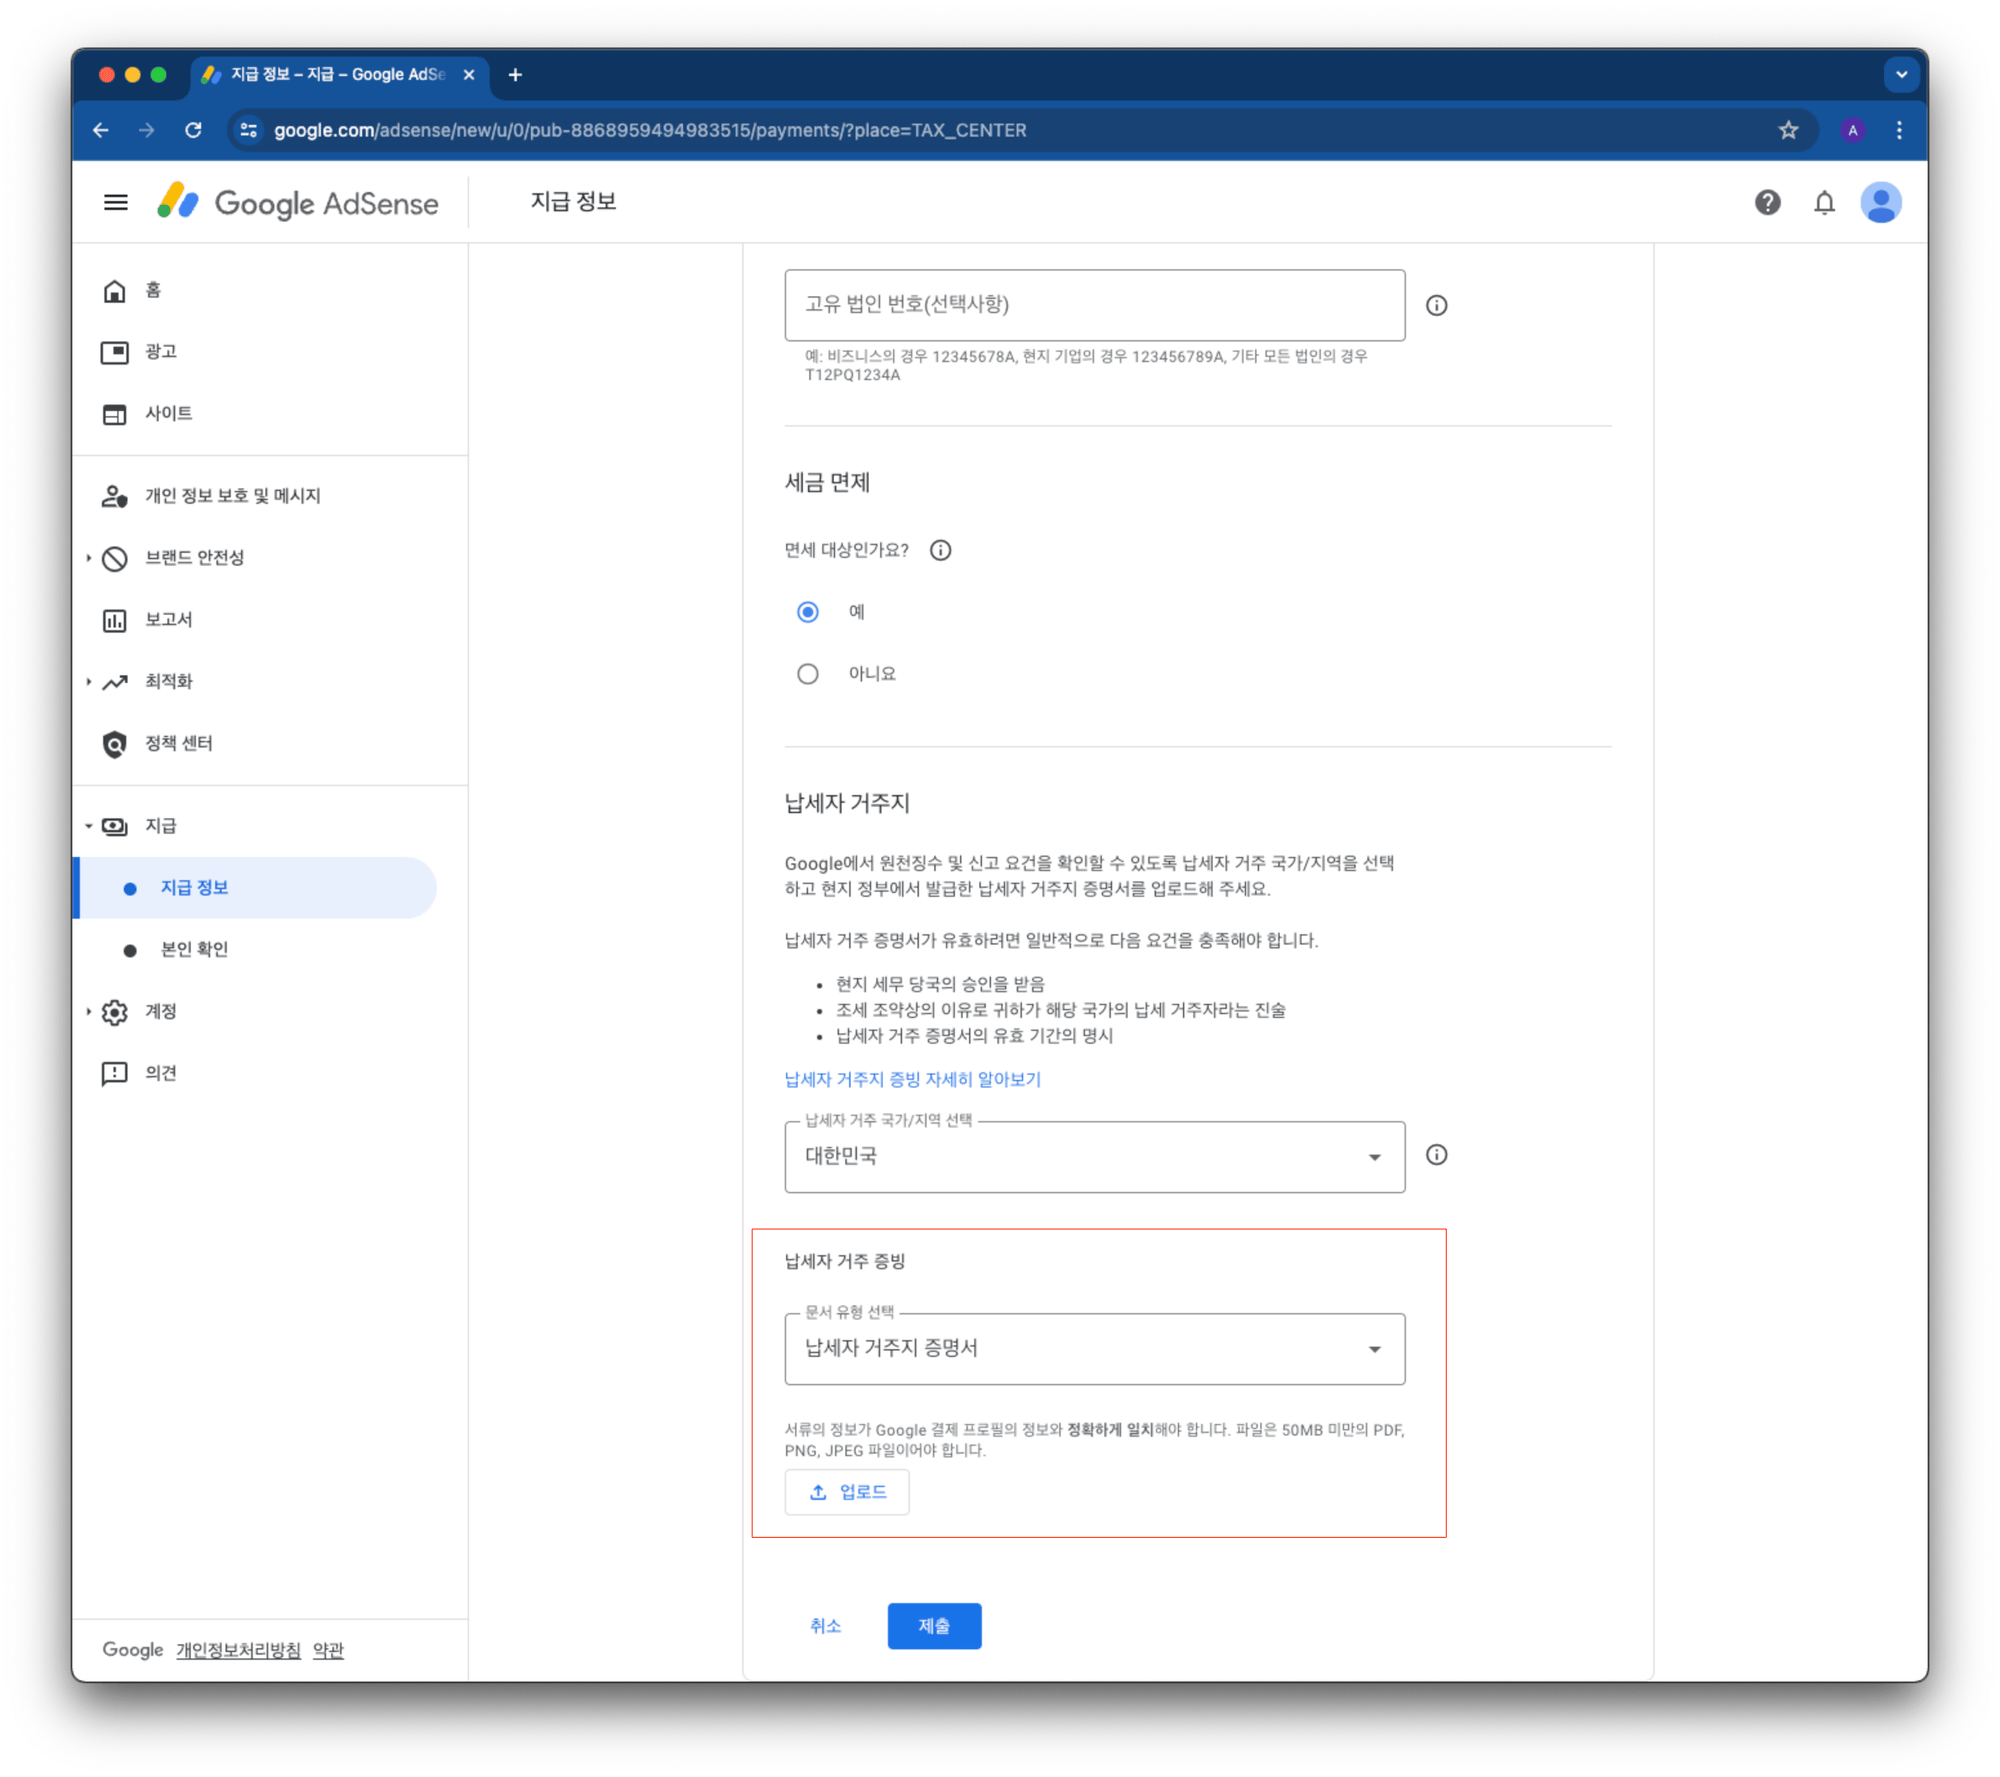Click info icon beside 면세 대상인가요?

click(940, 550)
